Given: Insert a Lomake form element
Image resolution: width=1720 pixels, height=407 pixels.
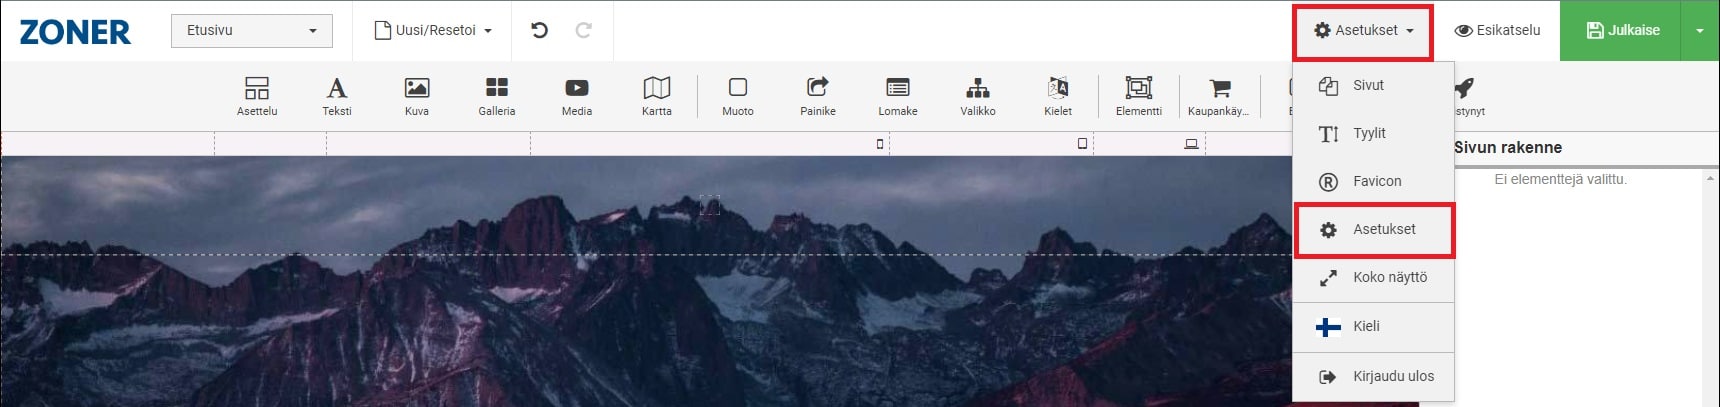Looking at the screenshot, I should pyautogui.click(x=897, y=96).
